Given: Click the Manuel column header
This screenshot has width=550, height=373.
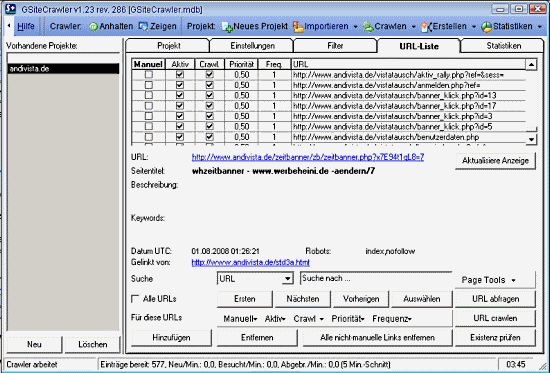Looking at the screenshot, I should (149, 64).
